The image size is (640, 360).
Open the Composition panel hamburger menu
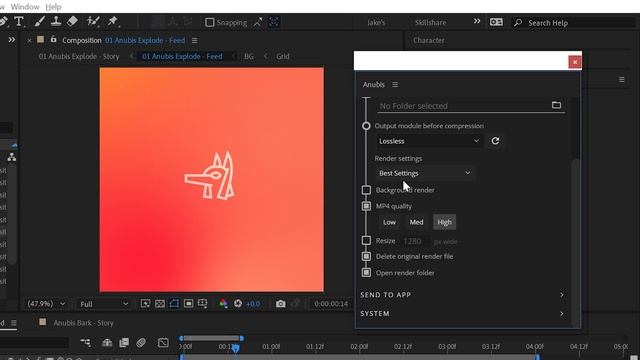tap(195, 40)
